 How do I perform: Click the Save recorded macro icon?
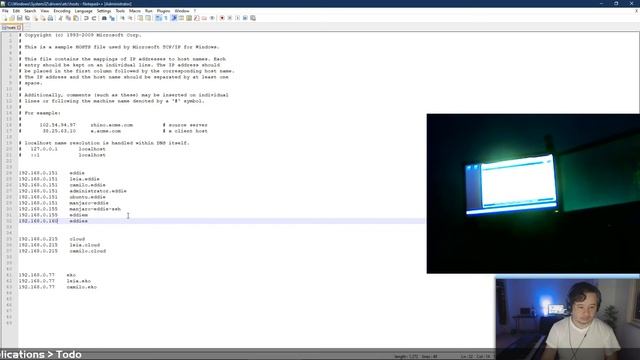pyautogui.click(x=253, y=18)
